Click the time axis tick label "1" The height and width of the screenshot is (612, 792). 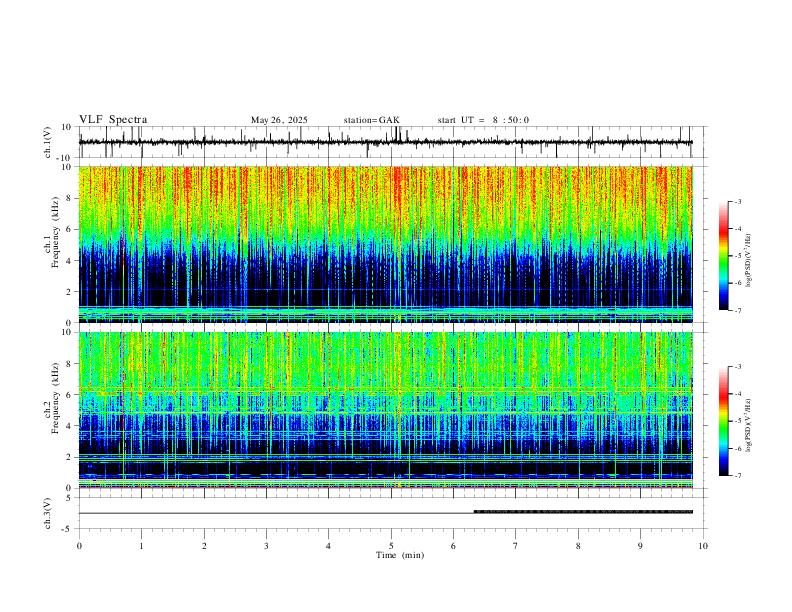(x=141, y=546)
